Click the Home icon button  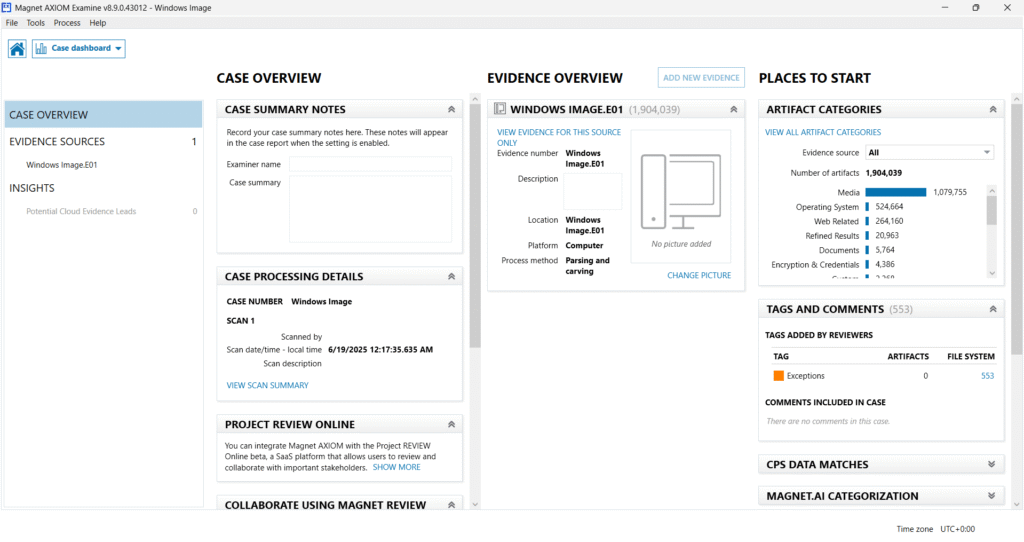click(x=17, y=48)
